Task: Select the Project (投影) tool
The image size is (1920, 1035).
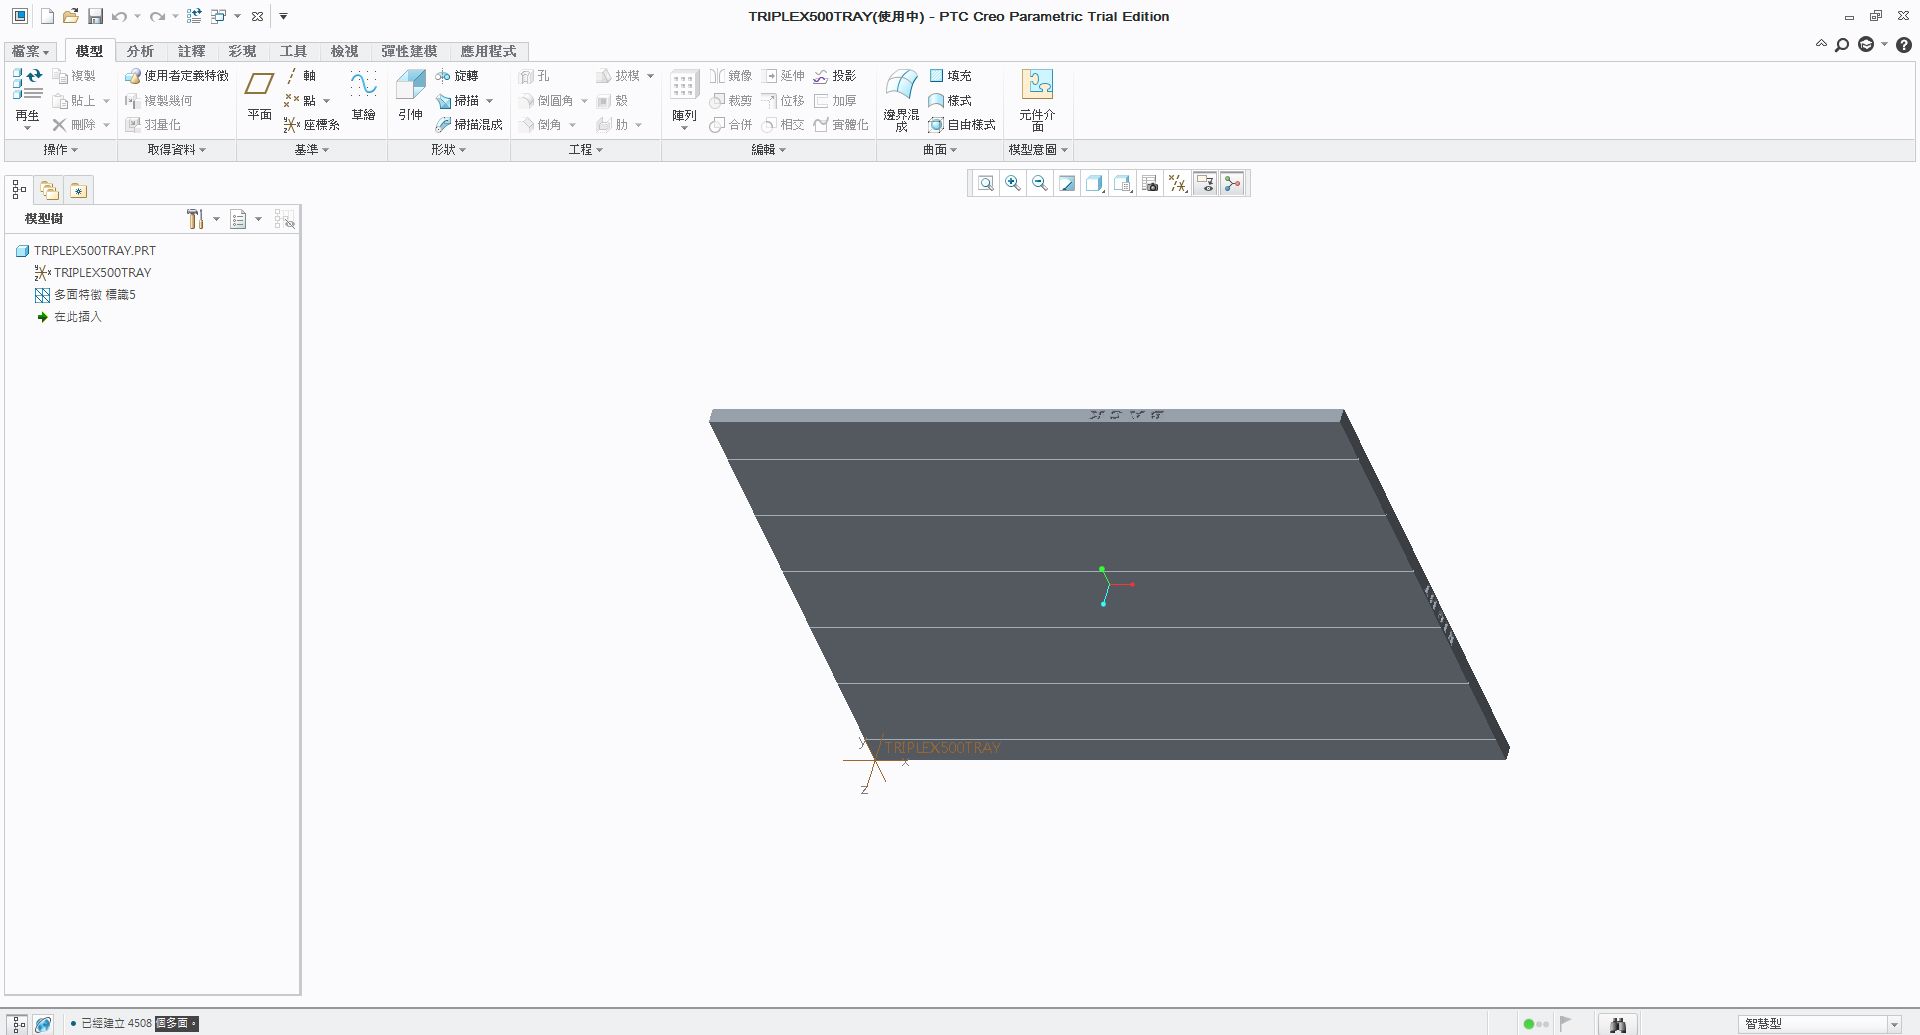Action: pyautogui.click(x=835, y=76)
